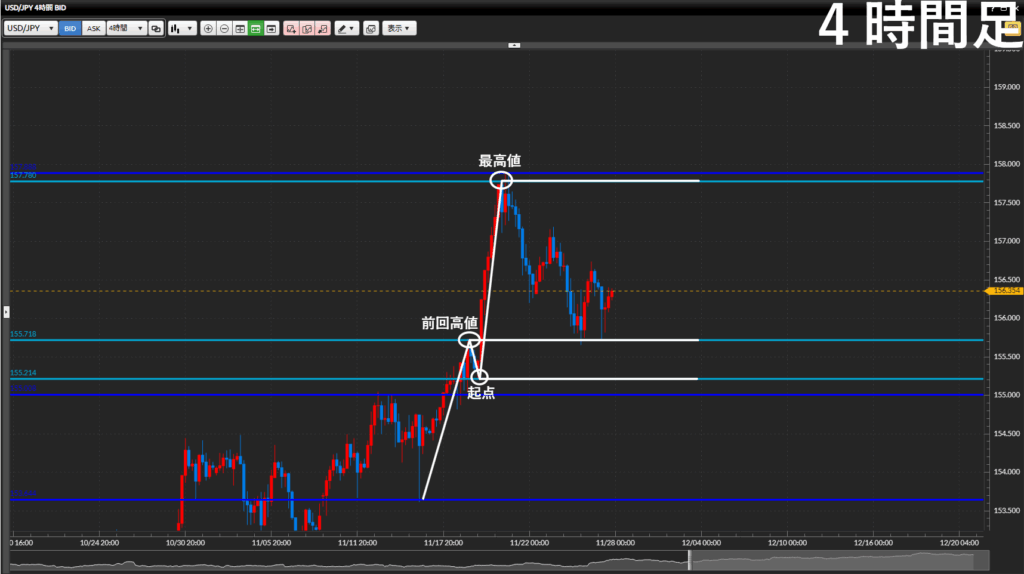The width and height of the screenshot is (1024, 574).
Task: Toggle the green horizontal fit icon
Action: point(256,28)
